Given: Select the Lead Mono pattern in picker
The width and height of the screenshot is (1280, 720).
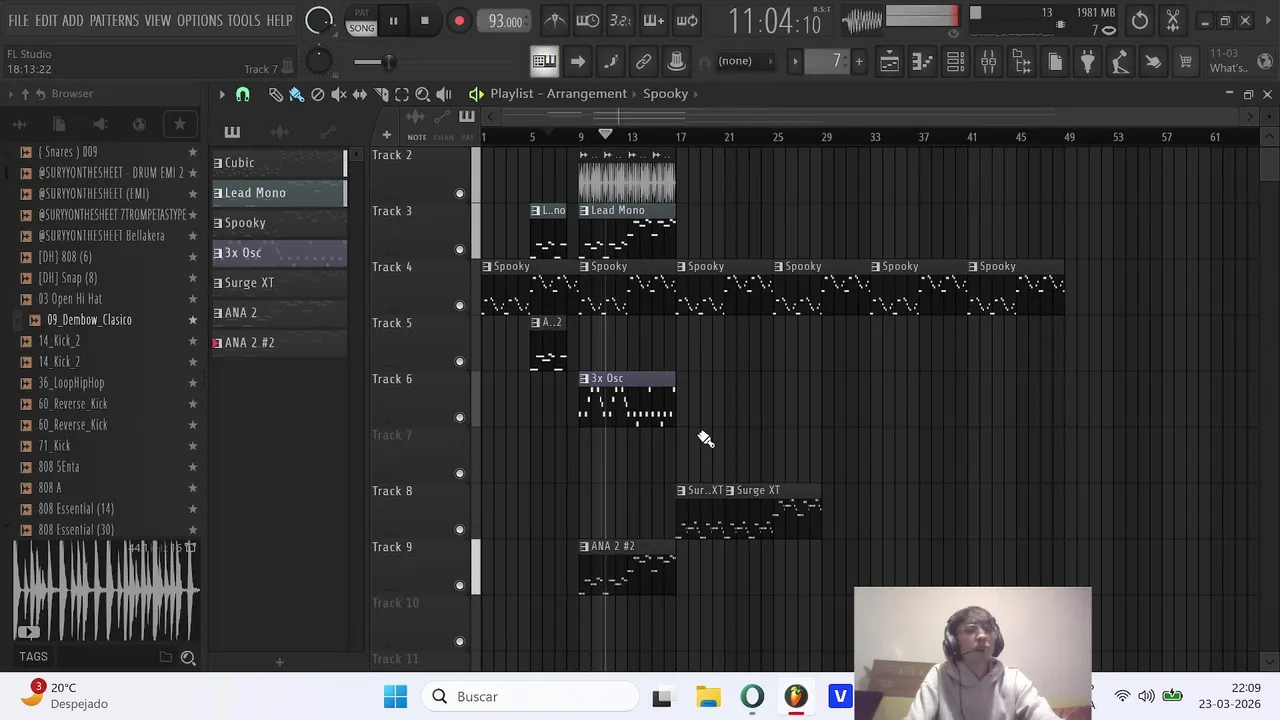Looking at the screenshot, I should tap(278, 193).
